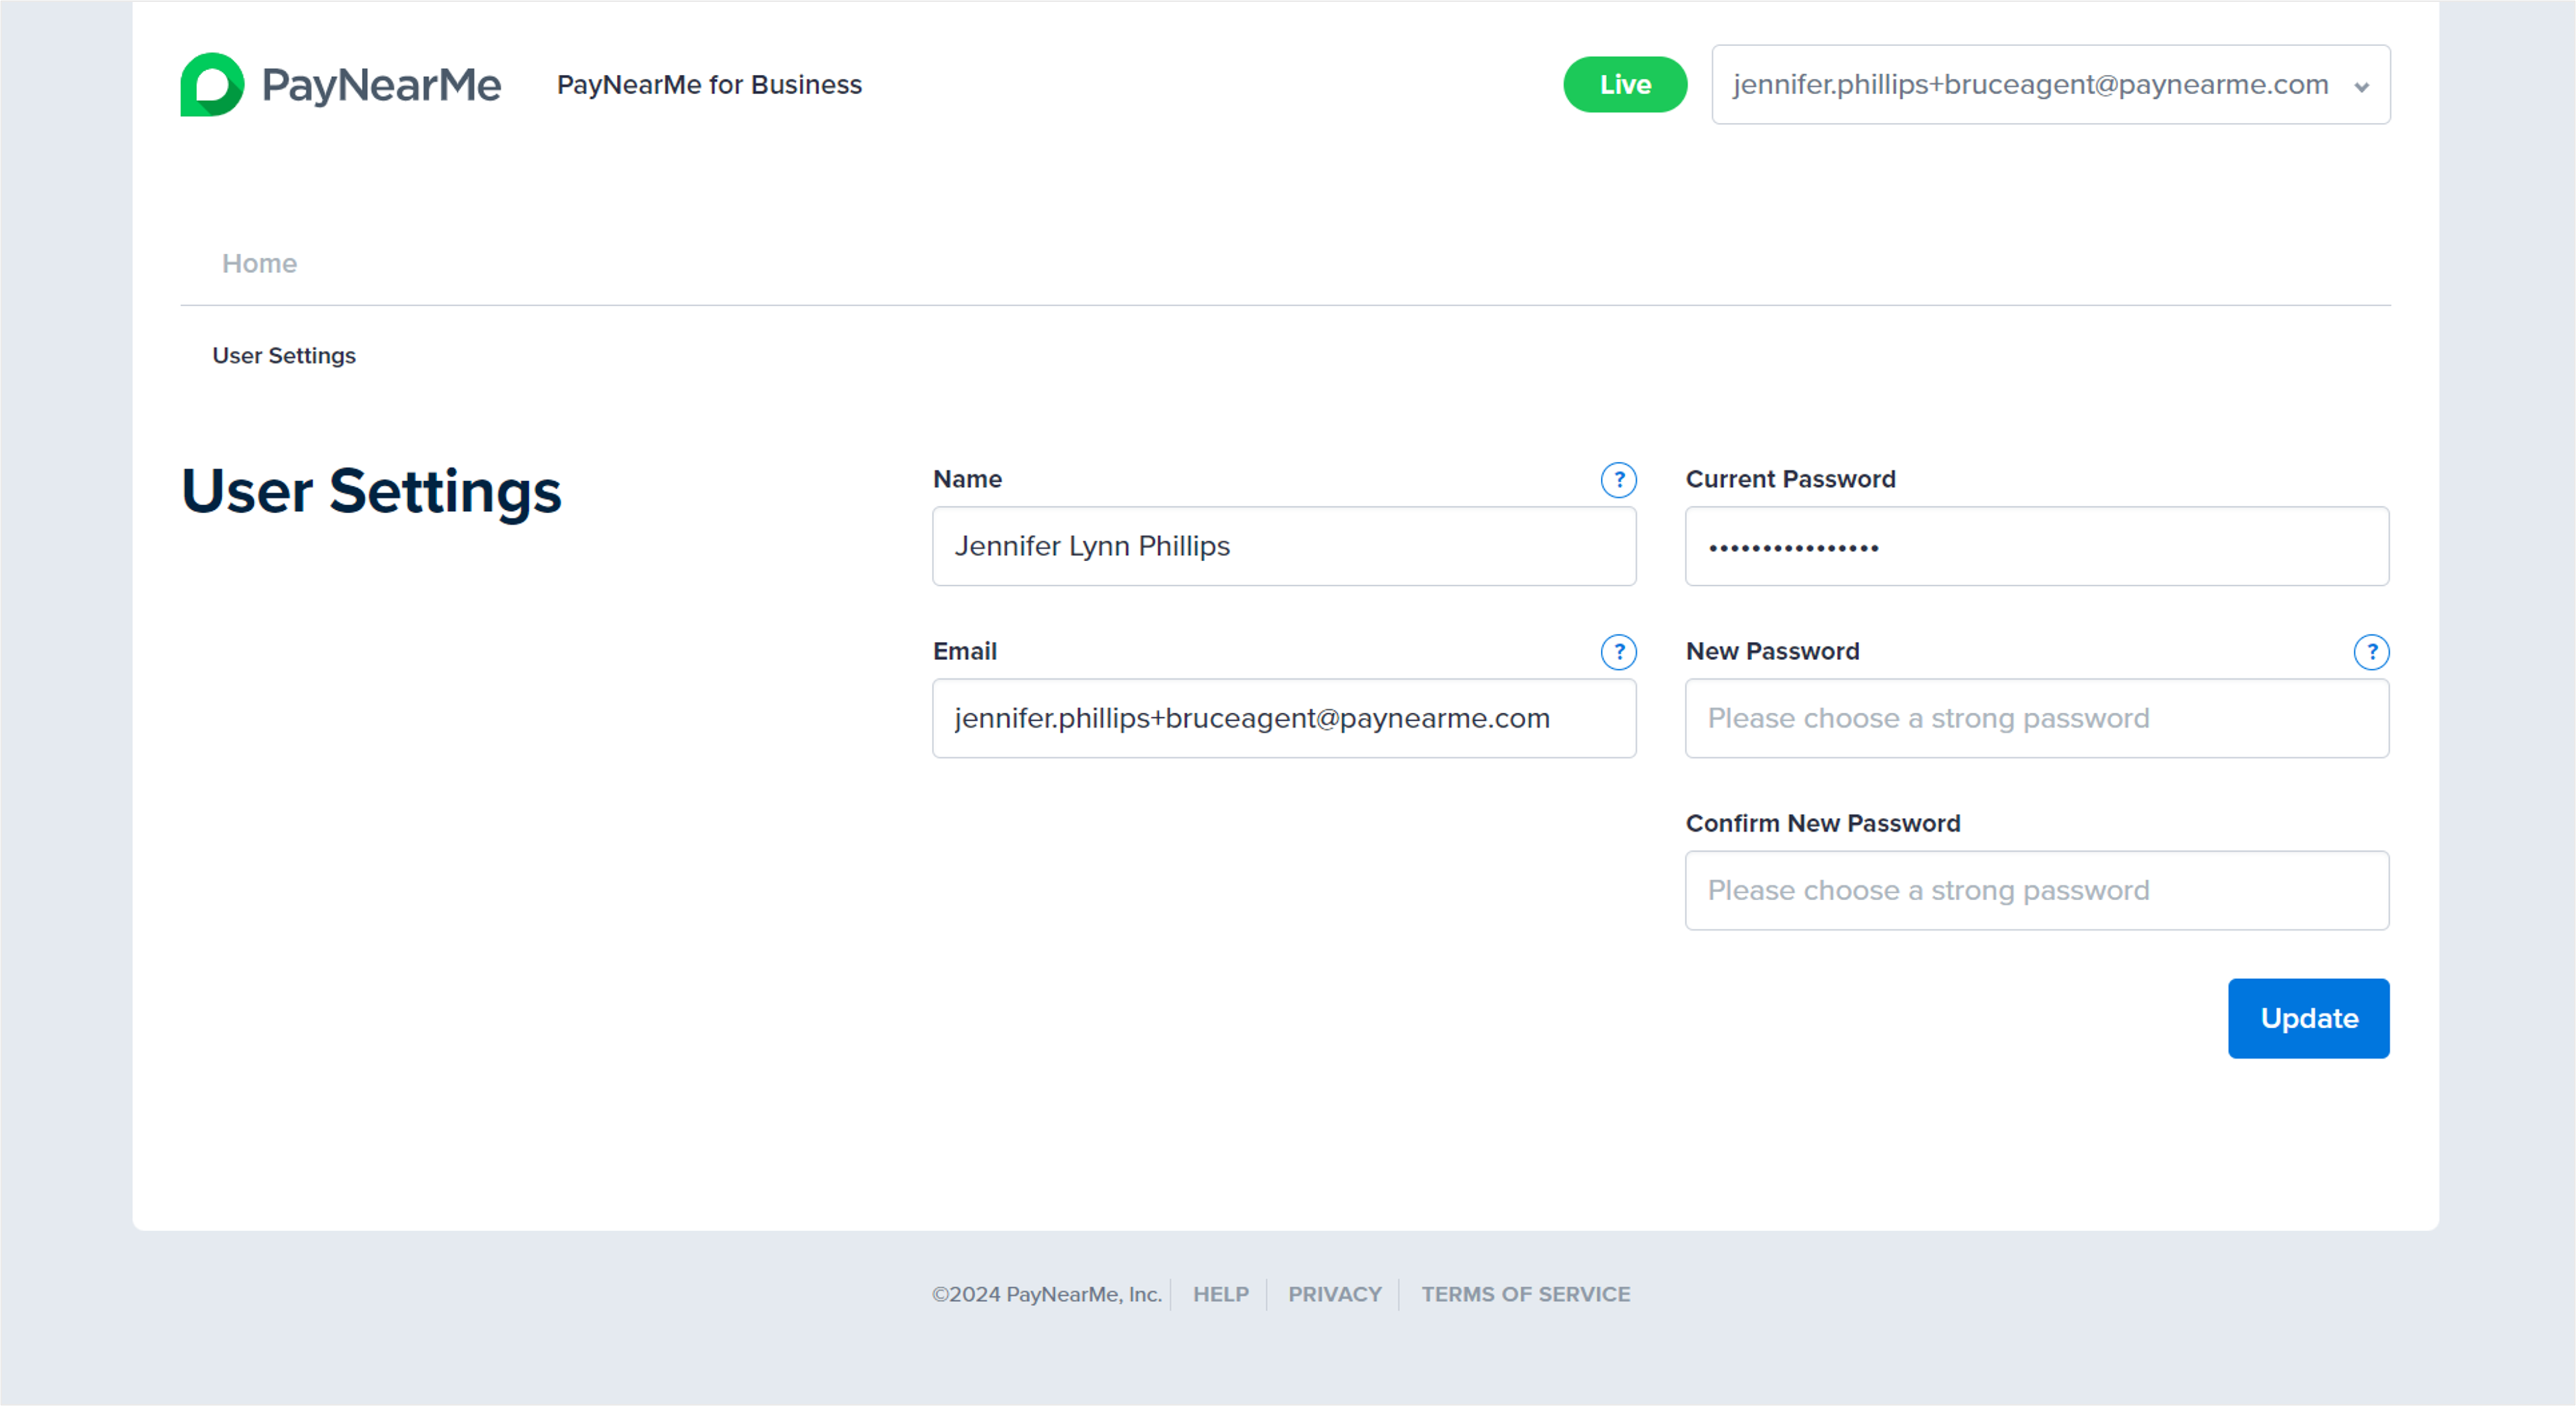Go to the Home tab
Image resolution: width=2576 pixels, height=1406 pixels.
pos(259,263)
